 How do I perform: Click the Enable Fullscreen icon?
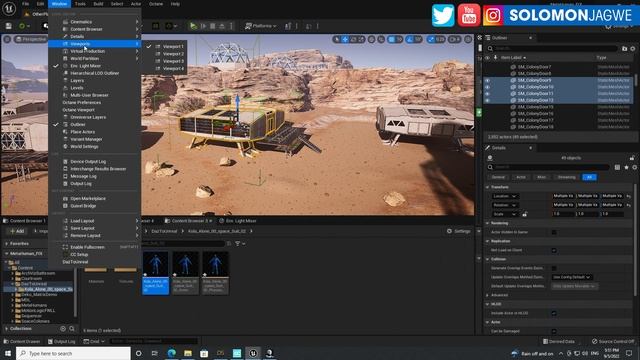65,247
